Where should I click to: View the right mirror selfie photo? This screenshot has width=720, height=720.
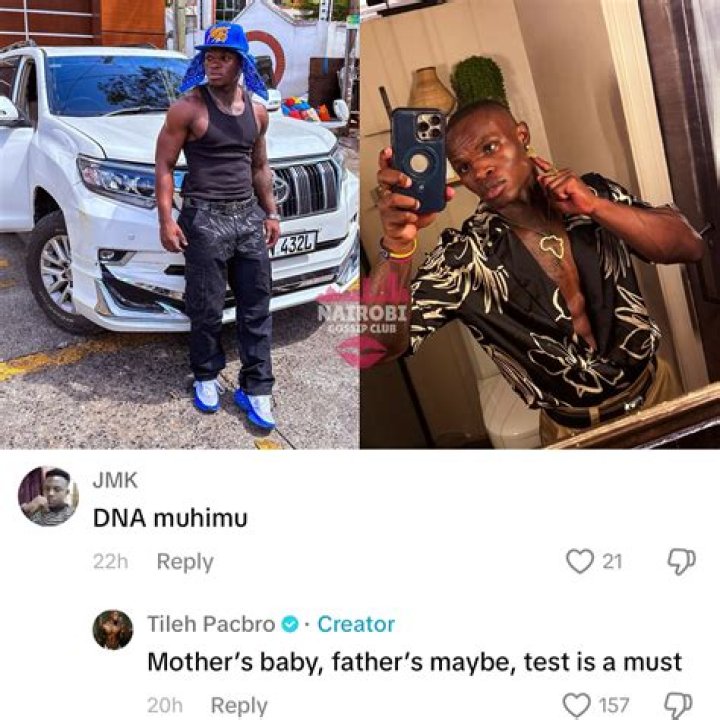click(540, 224)
